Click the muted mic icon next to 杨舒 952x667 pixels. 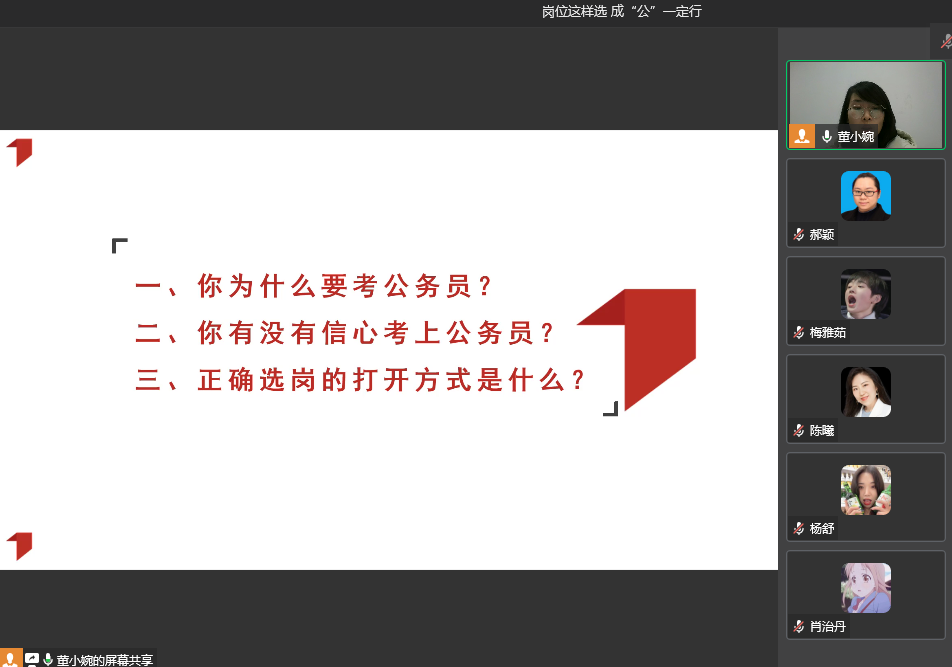click(799, 529)
